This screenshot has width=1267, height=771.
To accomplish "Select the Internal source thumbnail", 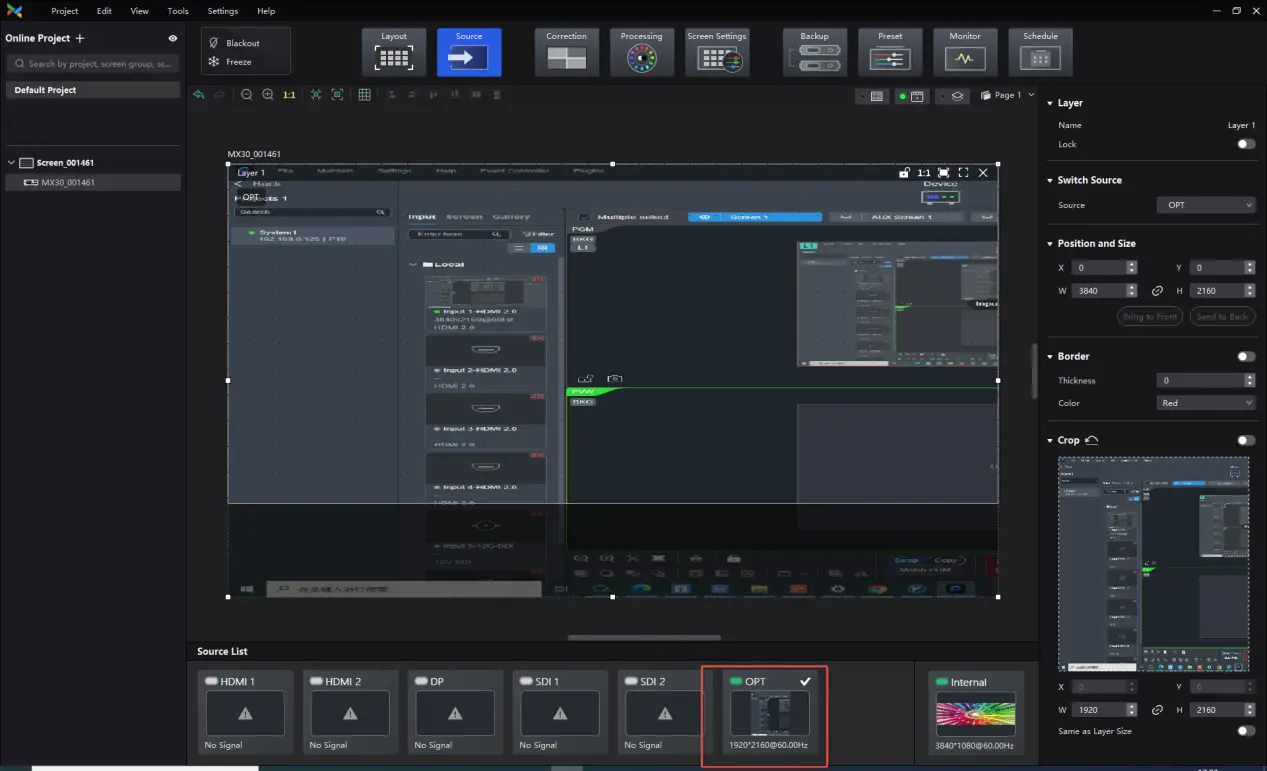I will tap(975, 714).
